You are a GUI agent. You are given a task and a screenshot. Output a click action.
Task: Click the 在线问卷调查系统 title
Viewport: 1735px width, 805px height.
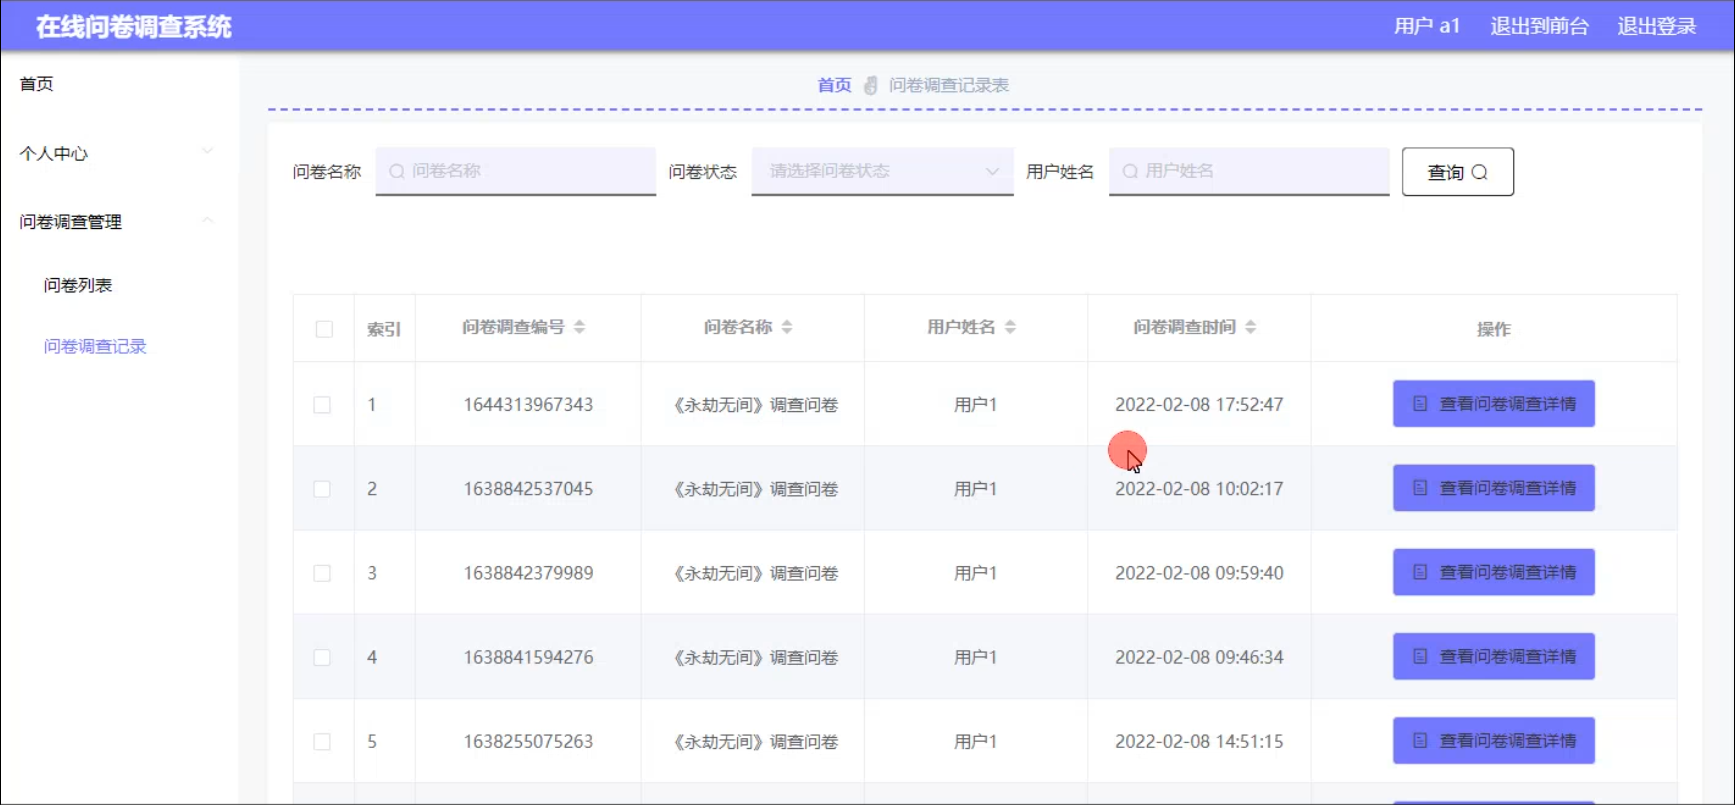[134, 27]
